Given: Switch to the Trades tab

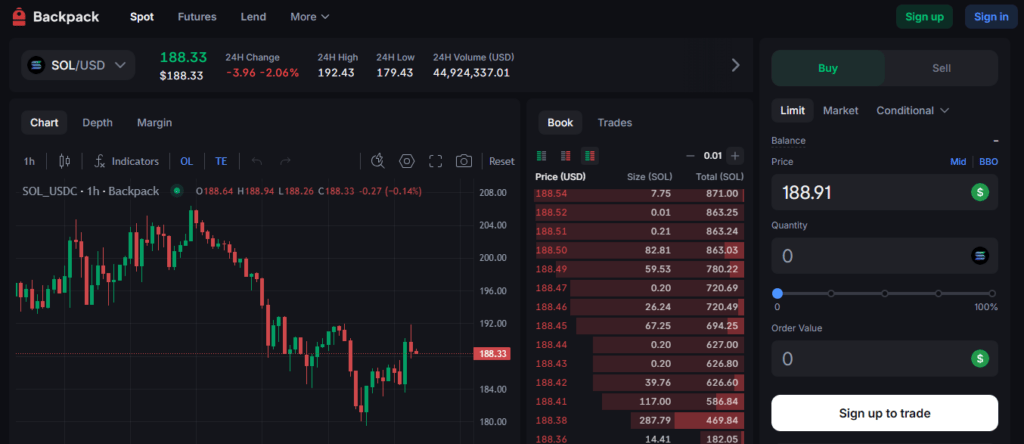Looking at the screenshot, I should (x=615, y=123).
